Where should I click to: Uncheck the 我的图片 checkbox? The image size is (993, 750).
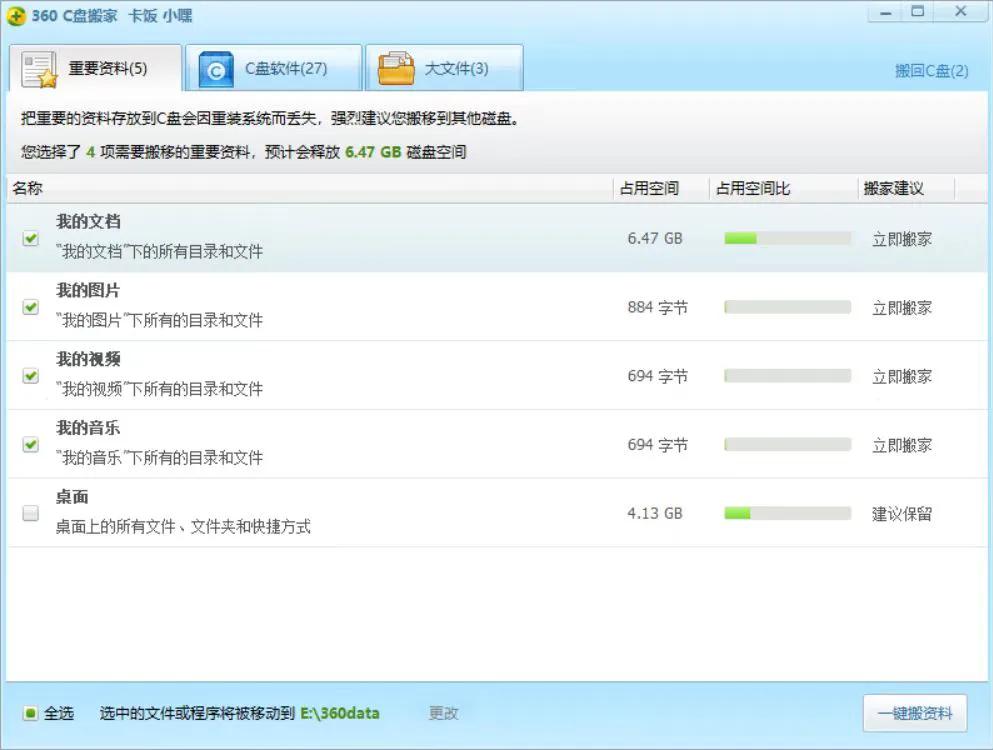point(30,306)
